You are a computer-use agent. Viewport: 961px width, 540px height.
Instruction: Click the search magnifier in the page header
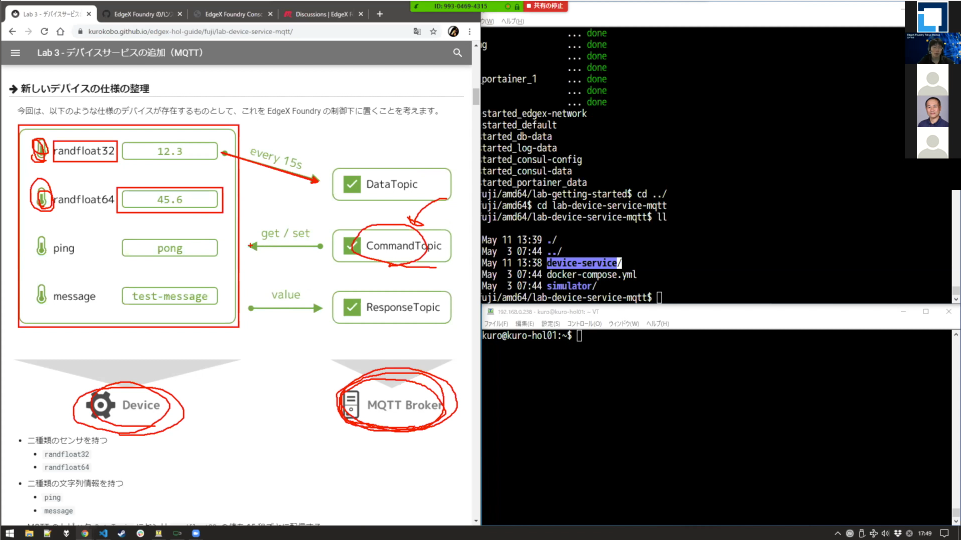pos(457,53)
